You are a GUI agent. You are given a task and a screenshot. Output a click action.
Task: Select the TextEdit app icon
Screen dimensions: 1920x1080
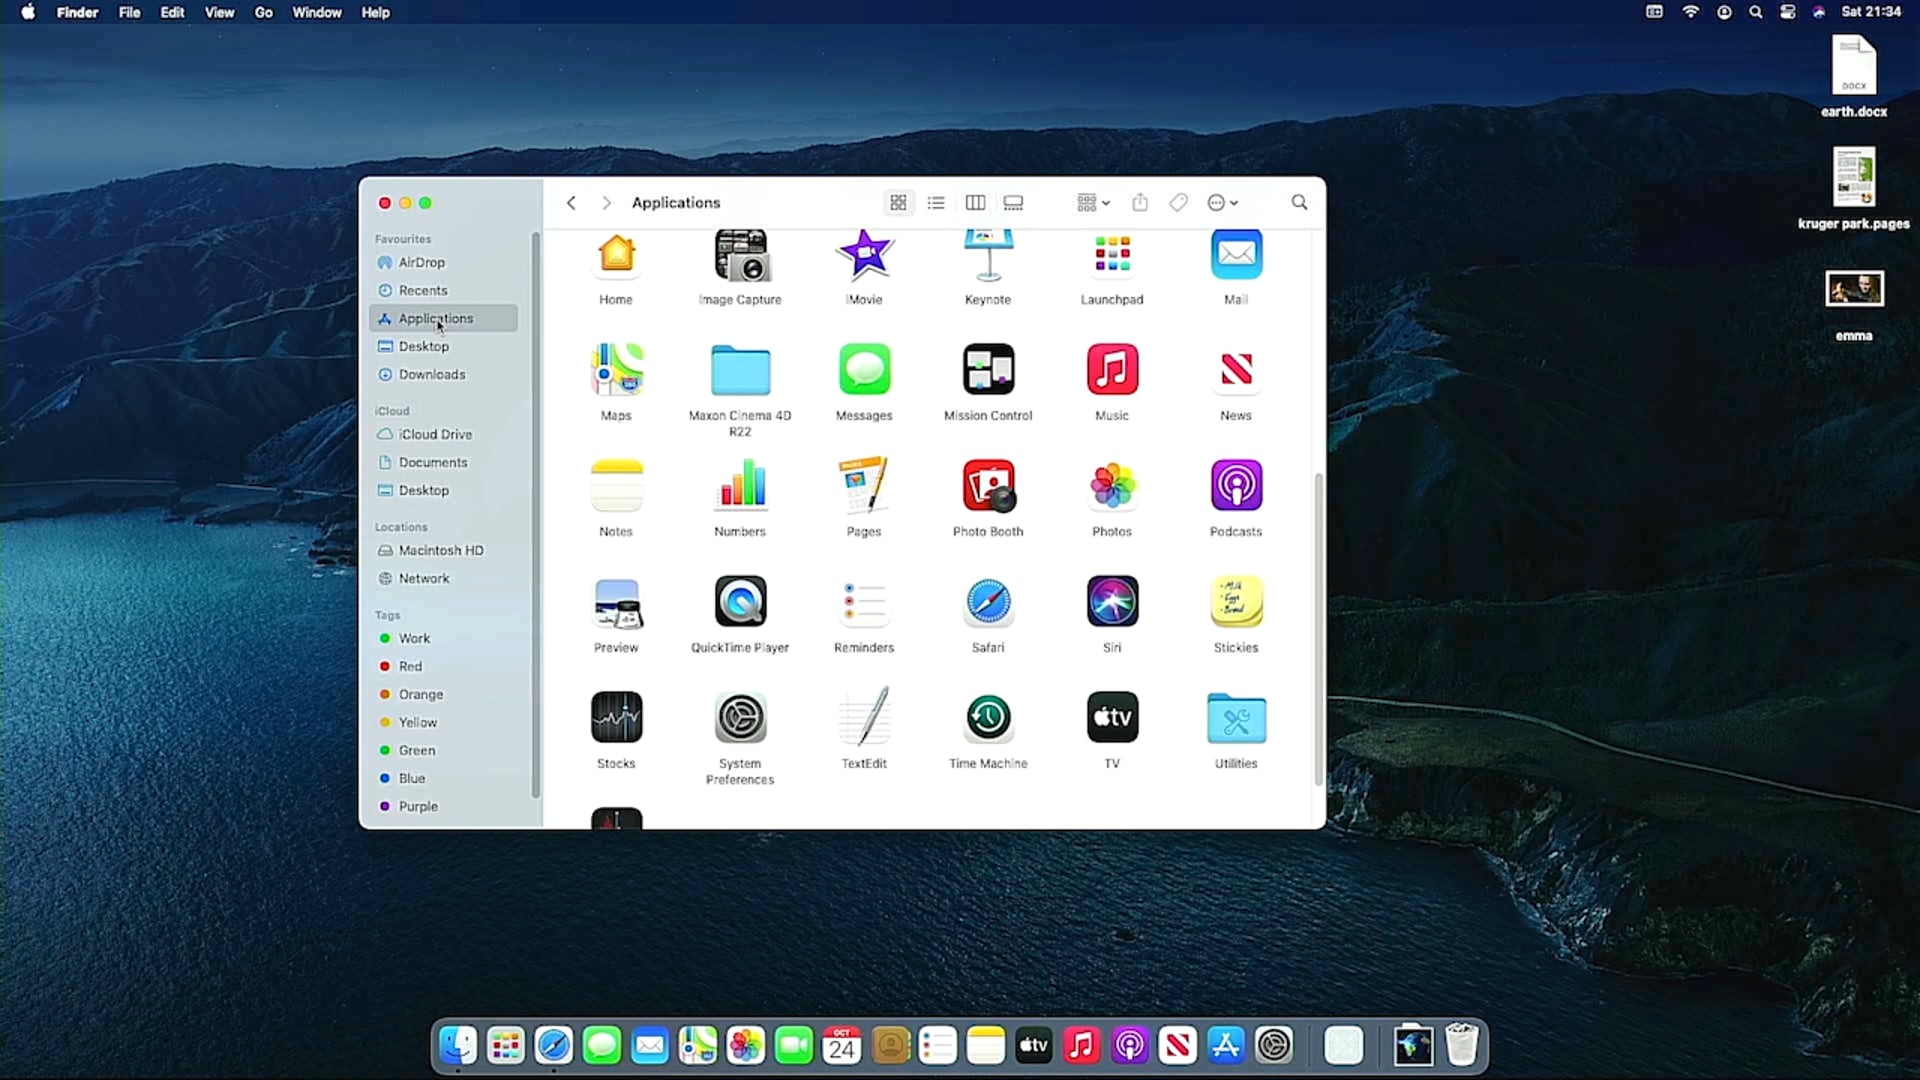coord(864,718)
